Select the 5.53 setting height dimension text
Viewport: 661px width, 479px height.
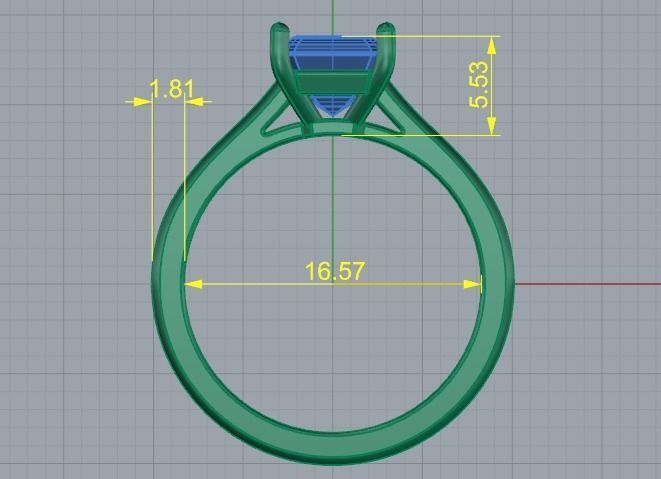pyautogui.click(x=478, y=85)
